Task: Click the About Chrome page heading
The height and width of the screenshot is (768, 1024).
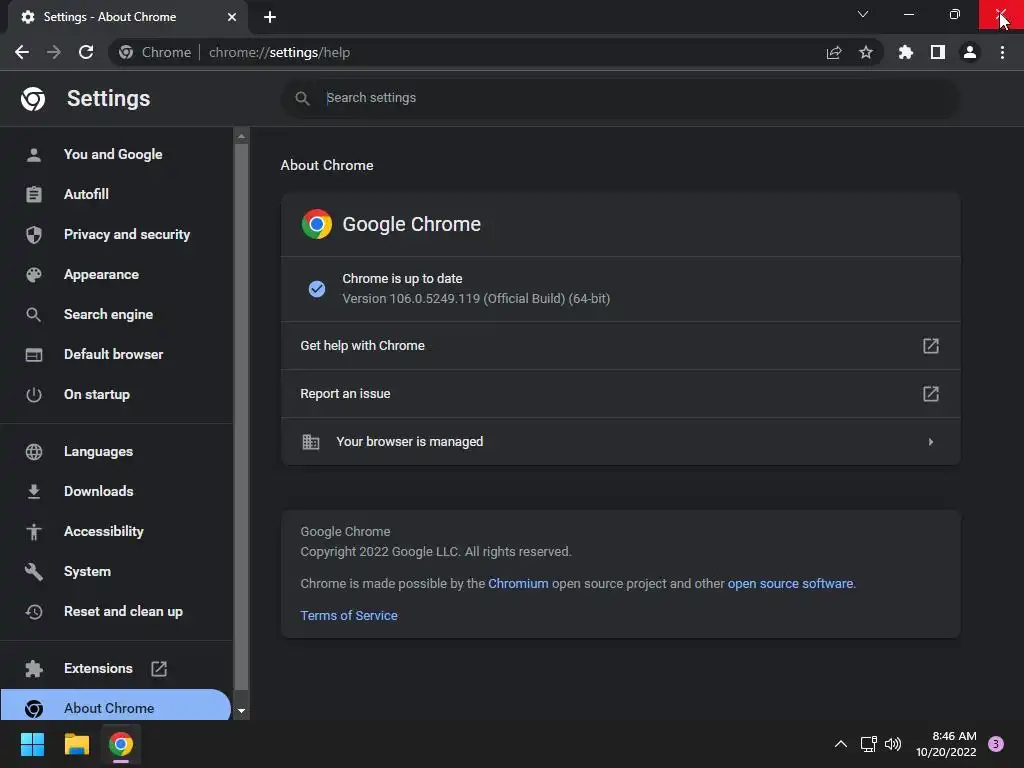Action: (327, 165)
